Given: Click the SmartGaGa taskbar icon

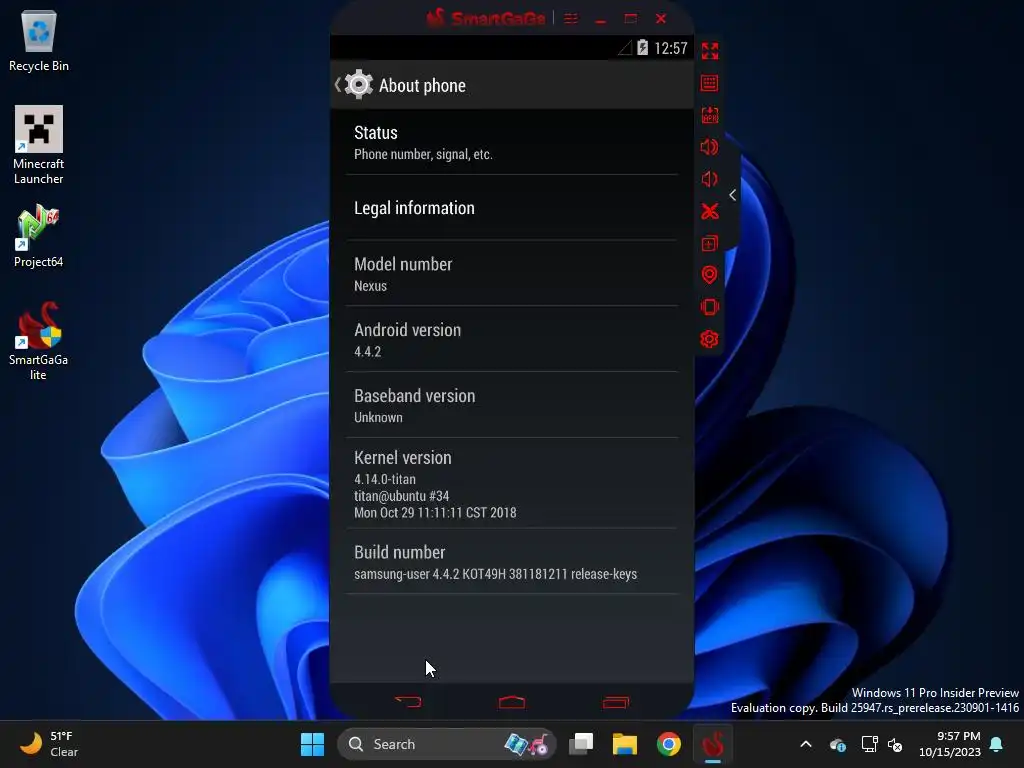Looking at the screenshot, I should (712, 744).
